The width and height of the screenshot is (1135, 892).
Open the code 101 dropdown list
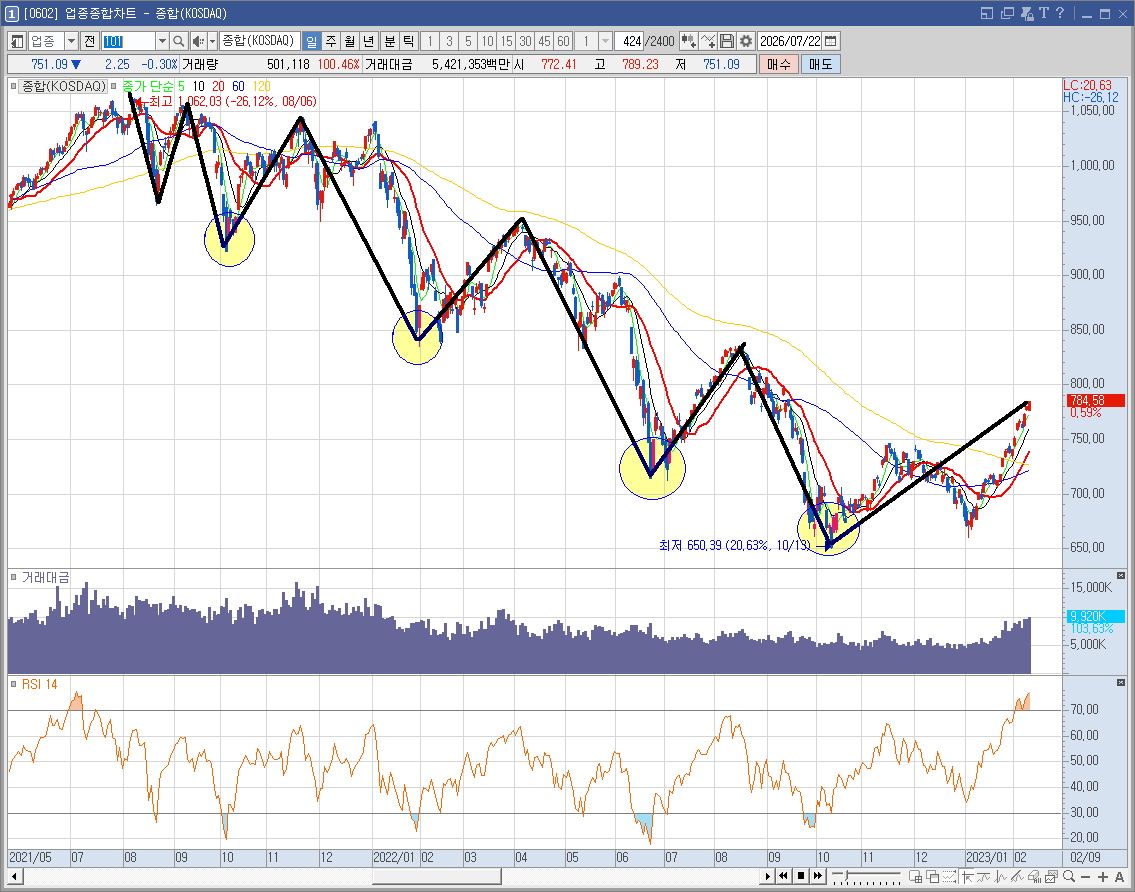(x=162, y=41)
